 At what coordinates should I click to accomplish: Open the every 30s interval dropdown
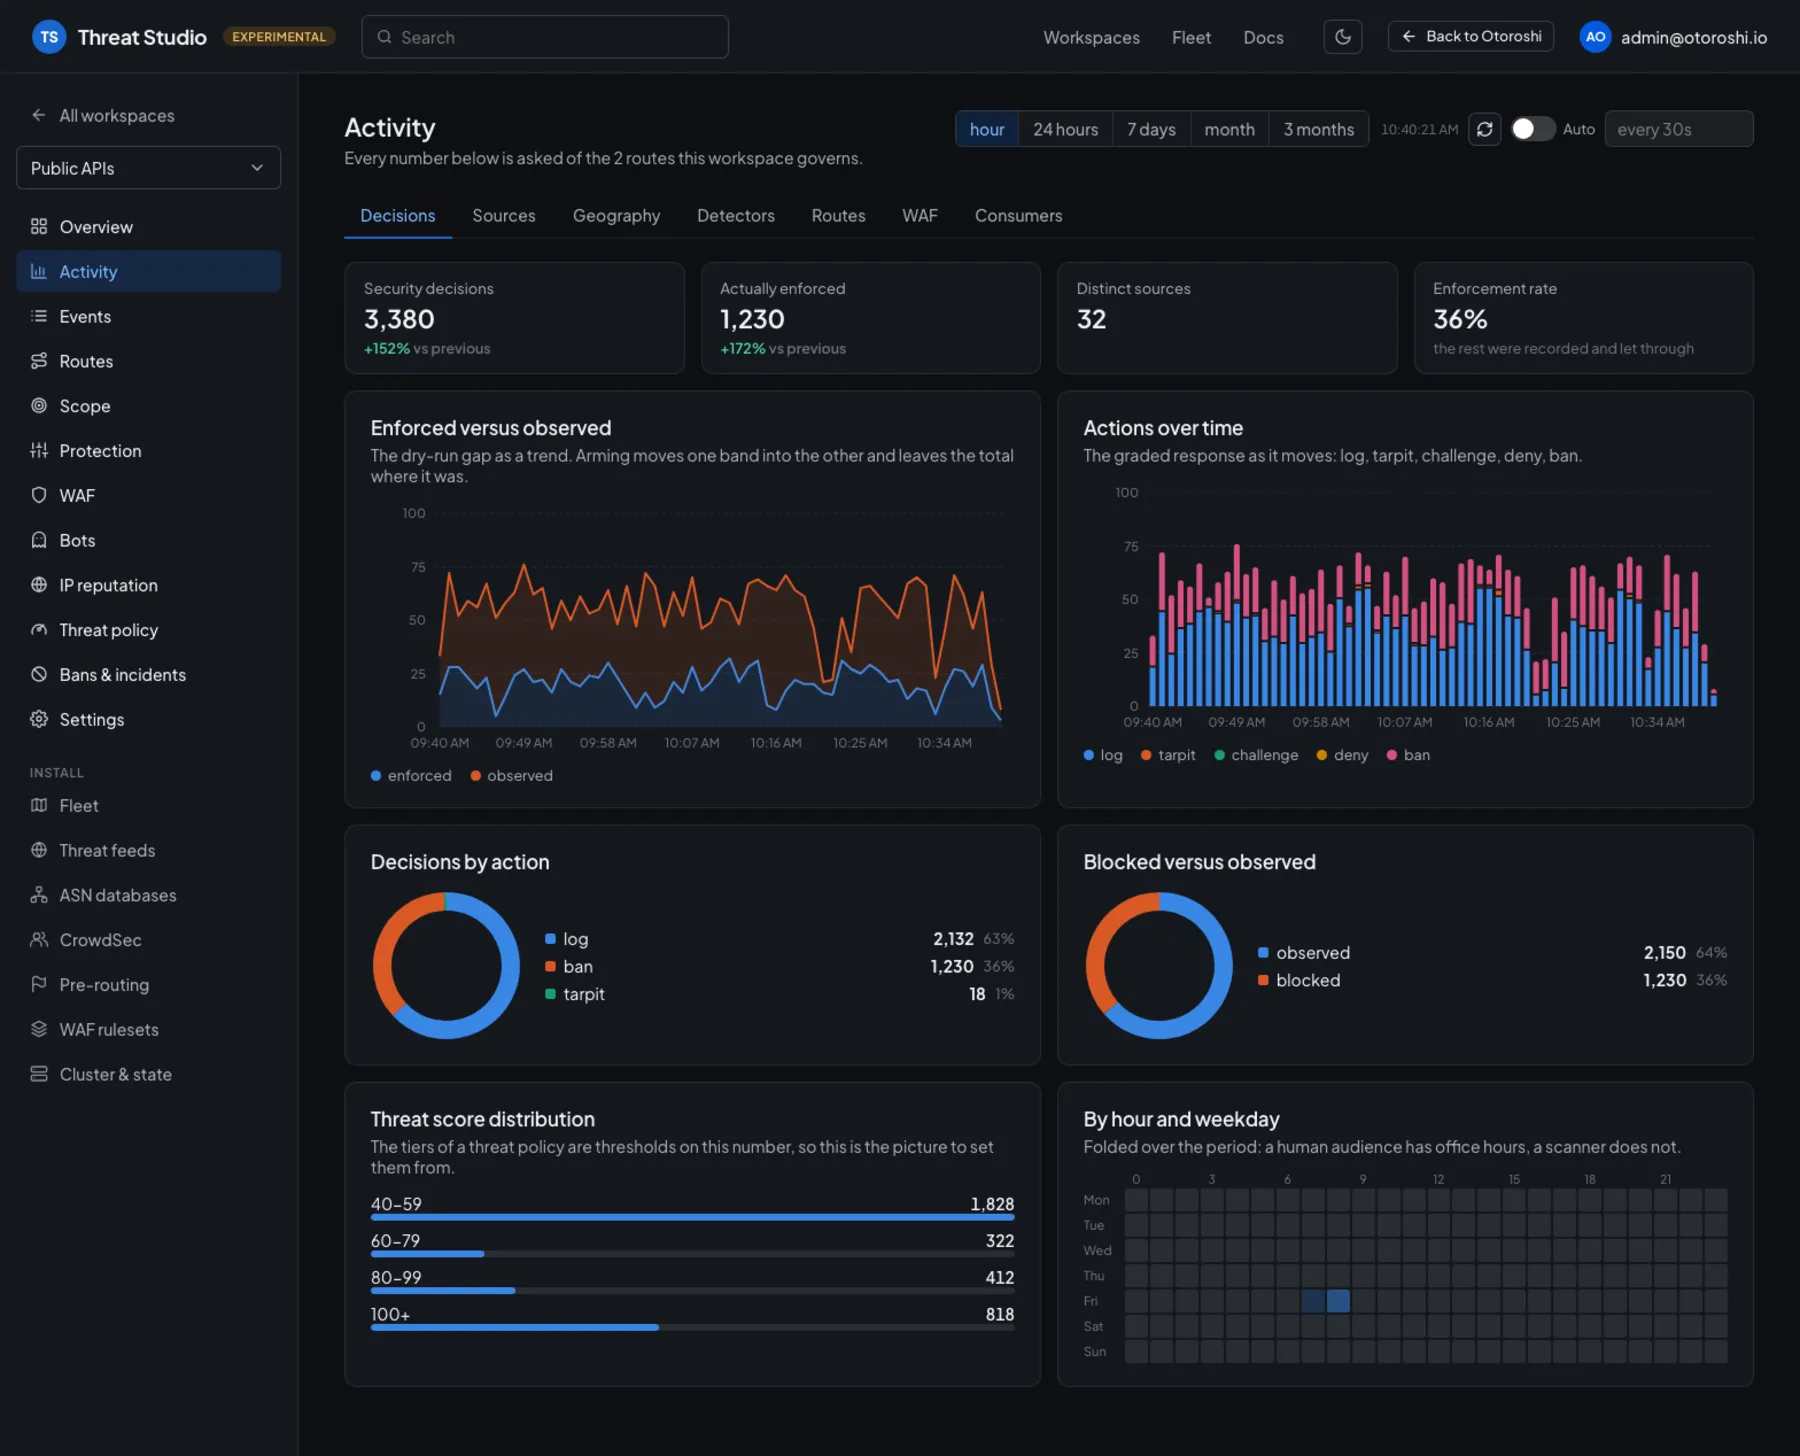(1679, 129)
